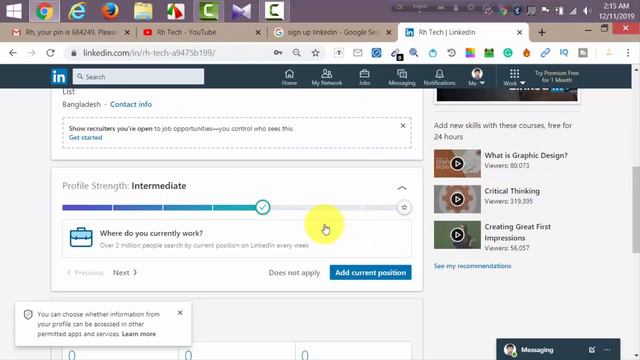This screenshot has width=640, height=360.
Task: Click Previous in profile strength card
Action: coord(85,273)
